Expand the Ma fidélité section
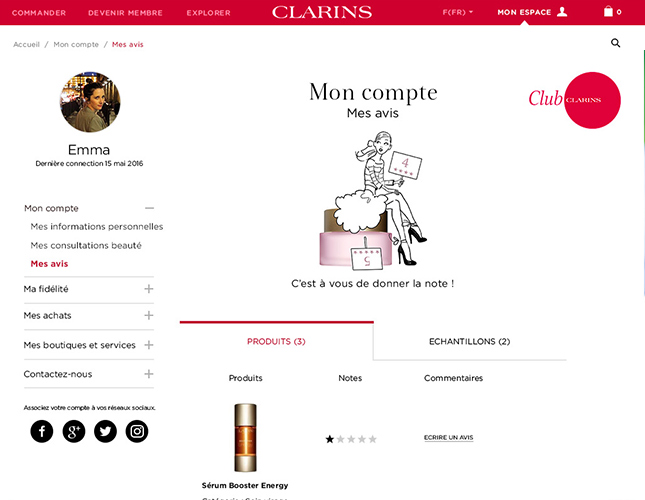This screenshot has height=500, width=645. click(x=149, y=289)
